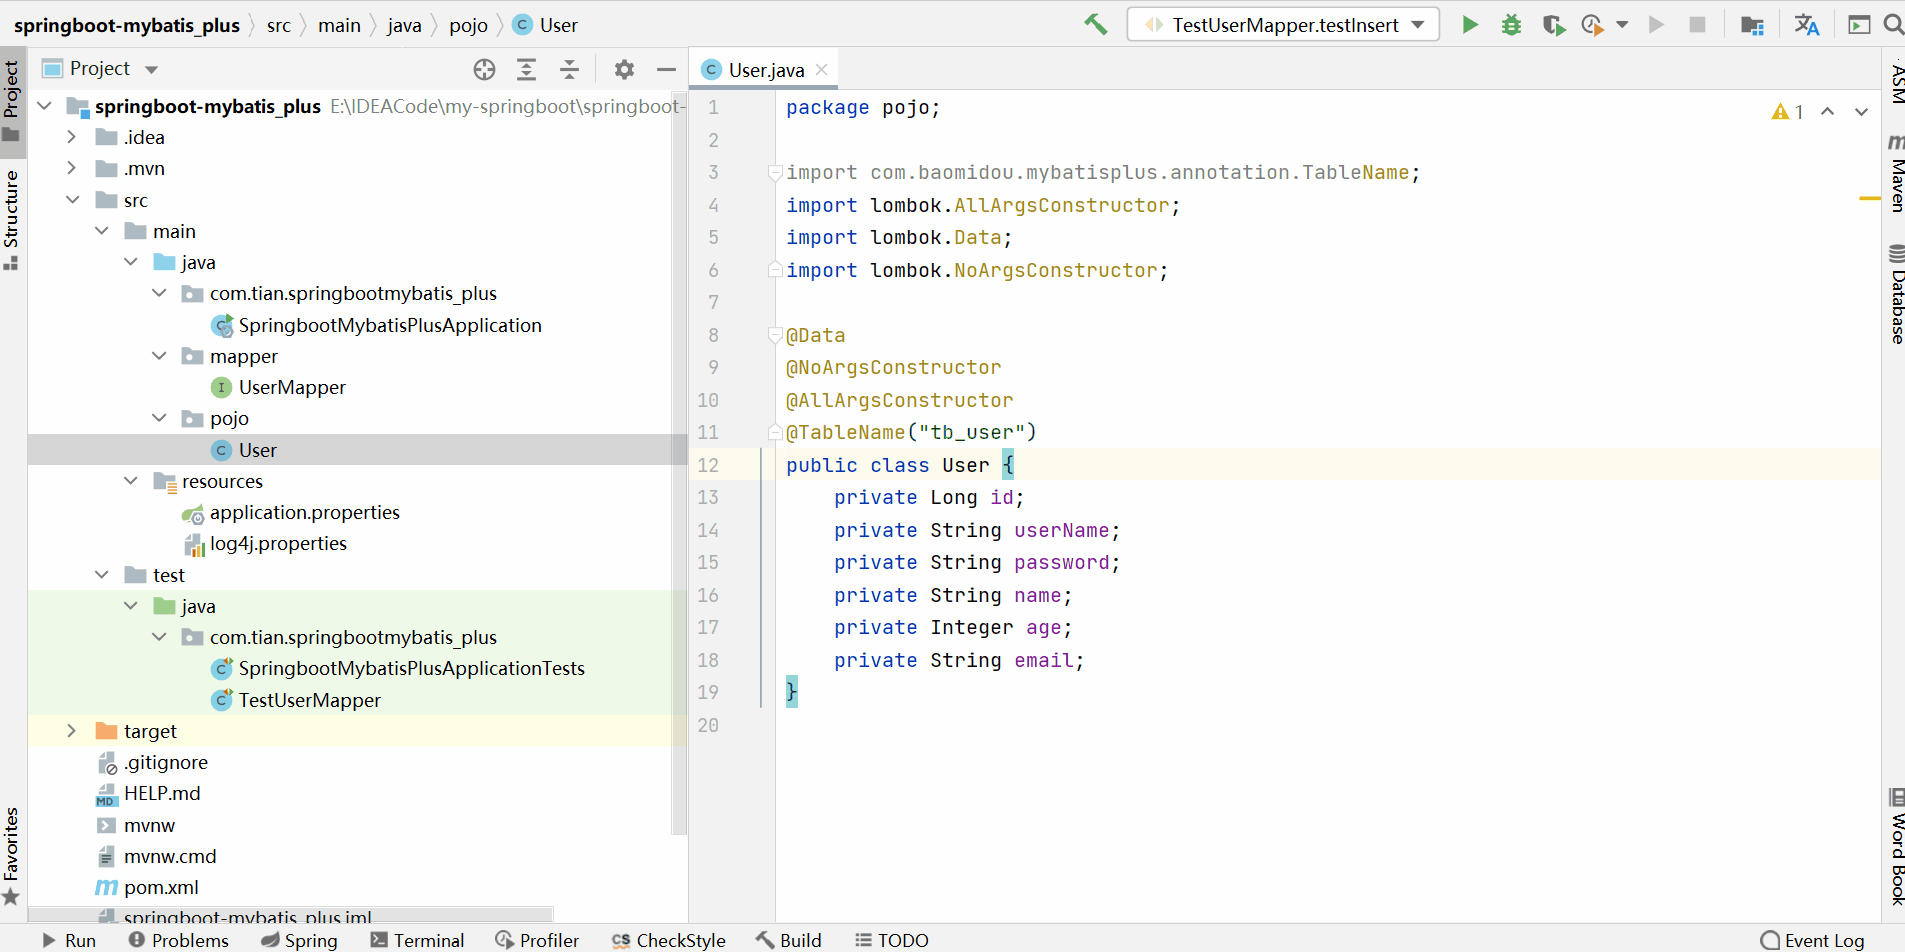
Task: Open the Spring tool window tab
Action: pyautogui.click(x=300, y=940)
